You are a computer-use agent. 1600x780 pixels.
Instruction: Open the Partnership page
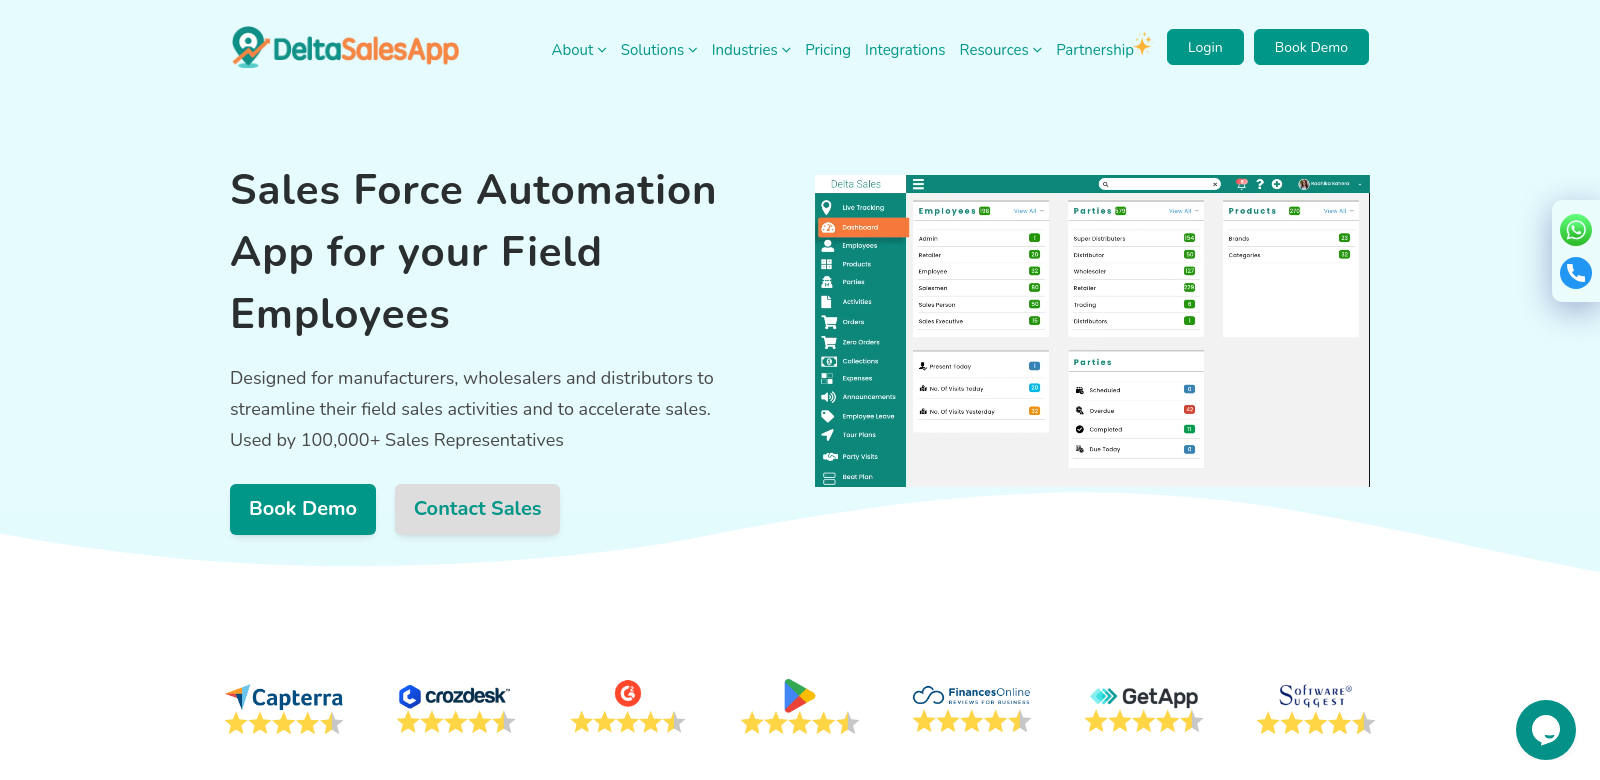(x=1103, y=48)
